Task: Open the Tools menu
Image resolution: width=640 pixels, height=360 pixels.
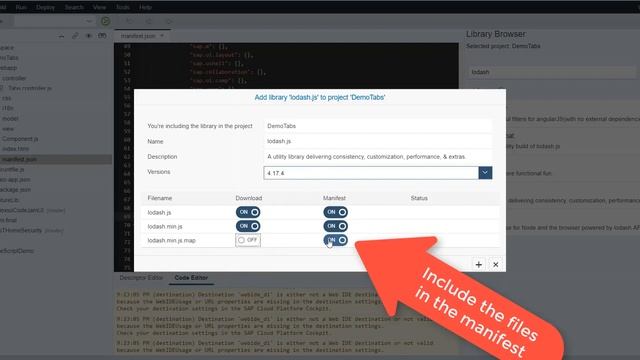Action: [x=122, y=7]
